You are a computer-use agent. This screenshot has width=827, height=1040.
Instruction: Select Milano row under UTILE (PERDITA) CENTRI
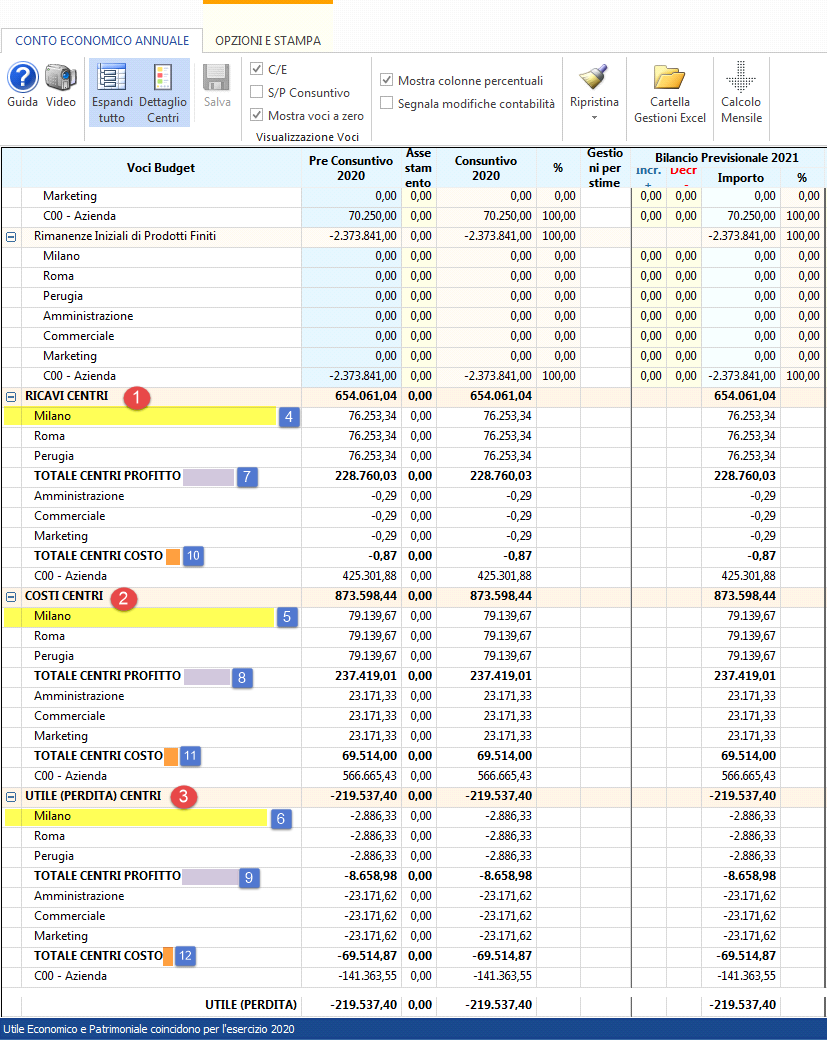pos(151,816)
